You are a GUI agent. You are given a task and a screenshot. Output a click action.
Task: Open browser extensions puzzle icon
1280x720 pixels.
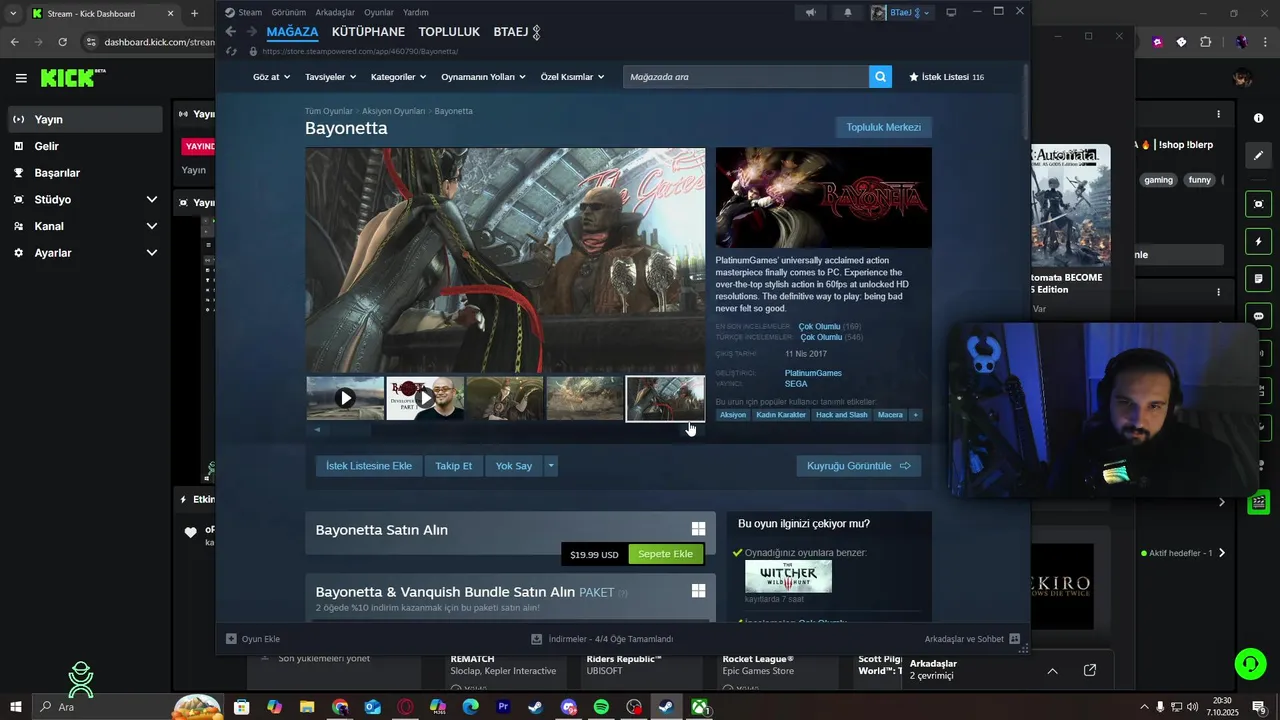1206,42
